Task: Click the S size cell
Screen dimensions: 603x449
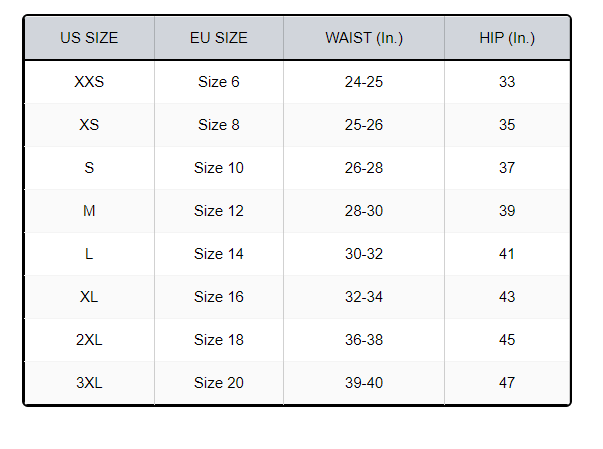Action: pos(89,168)
